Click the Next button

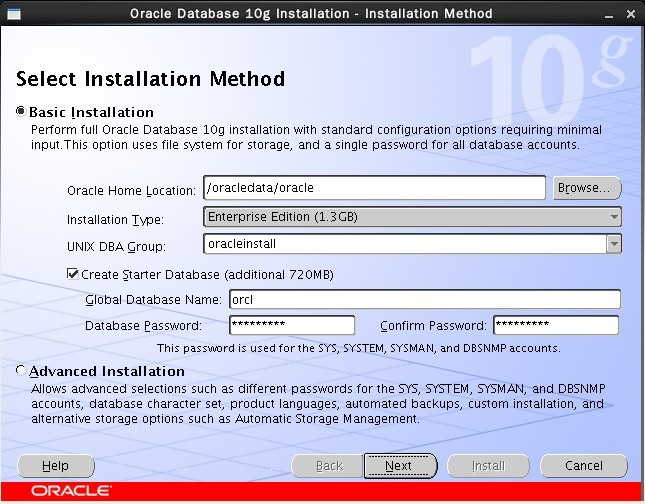coord(400,466)
